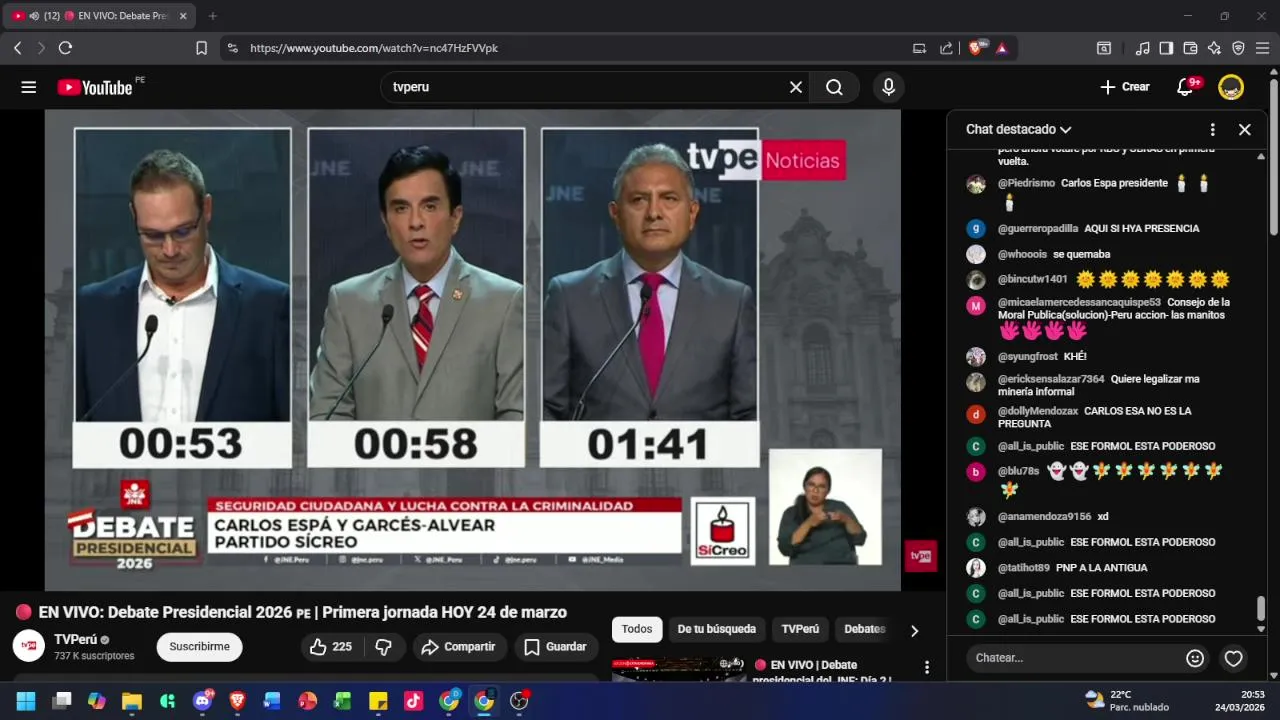Click the debate video player
Viewport: 1280px width, 720px height.
tap(472, 350)
